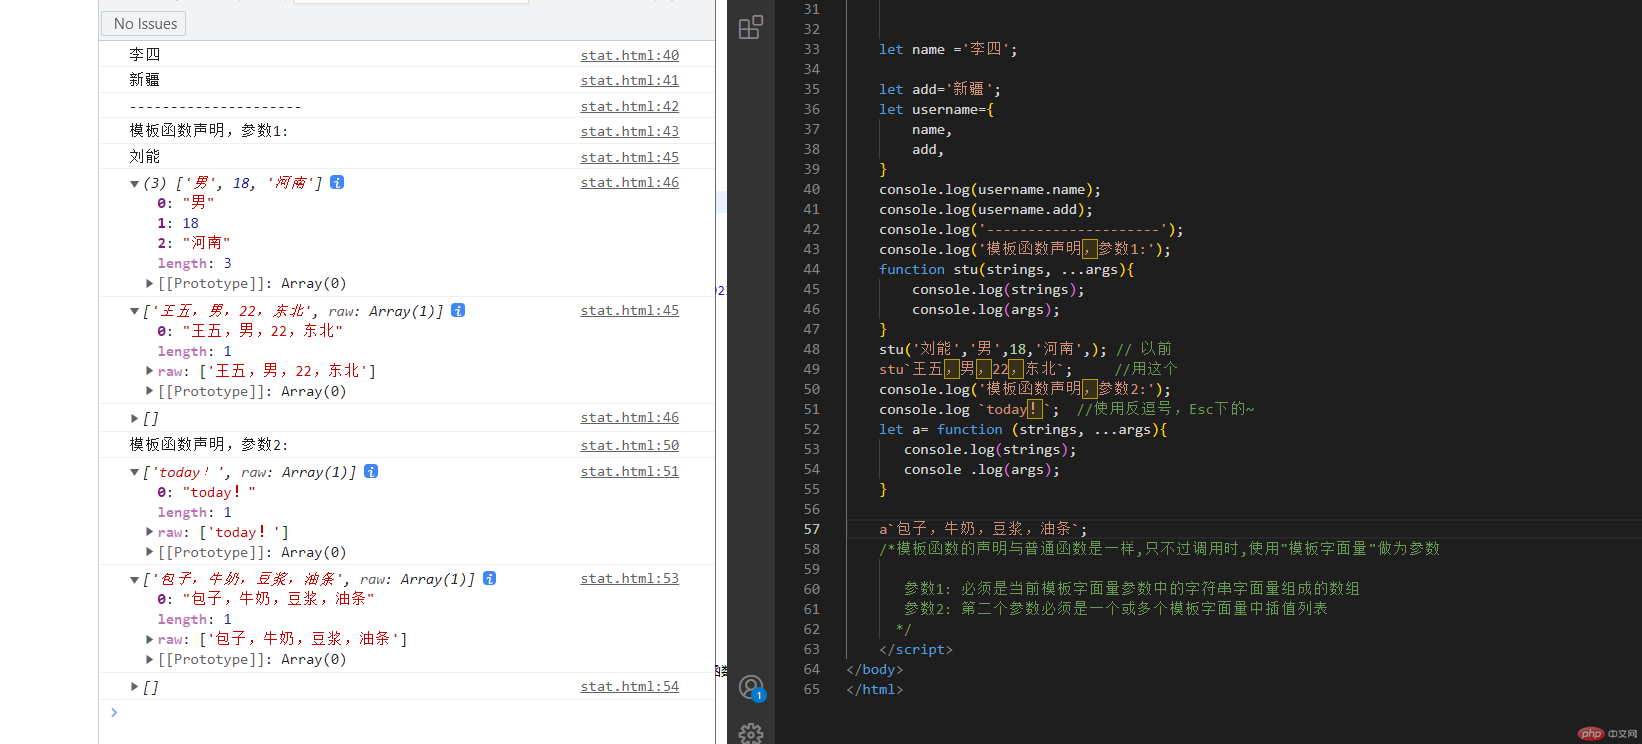This screenshot has width=1642, height=744.
Task: Click console output '模板函数声明，参数2:'
Action: pyautogui.click(x=209, y=444)
